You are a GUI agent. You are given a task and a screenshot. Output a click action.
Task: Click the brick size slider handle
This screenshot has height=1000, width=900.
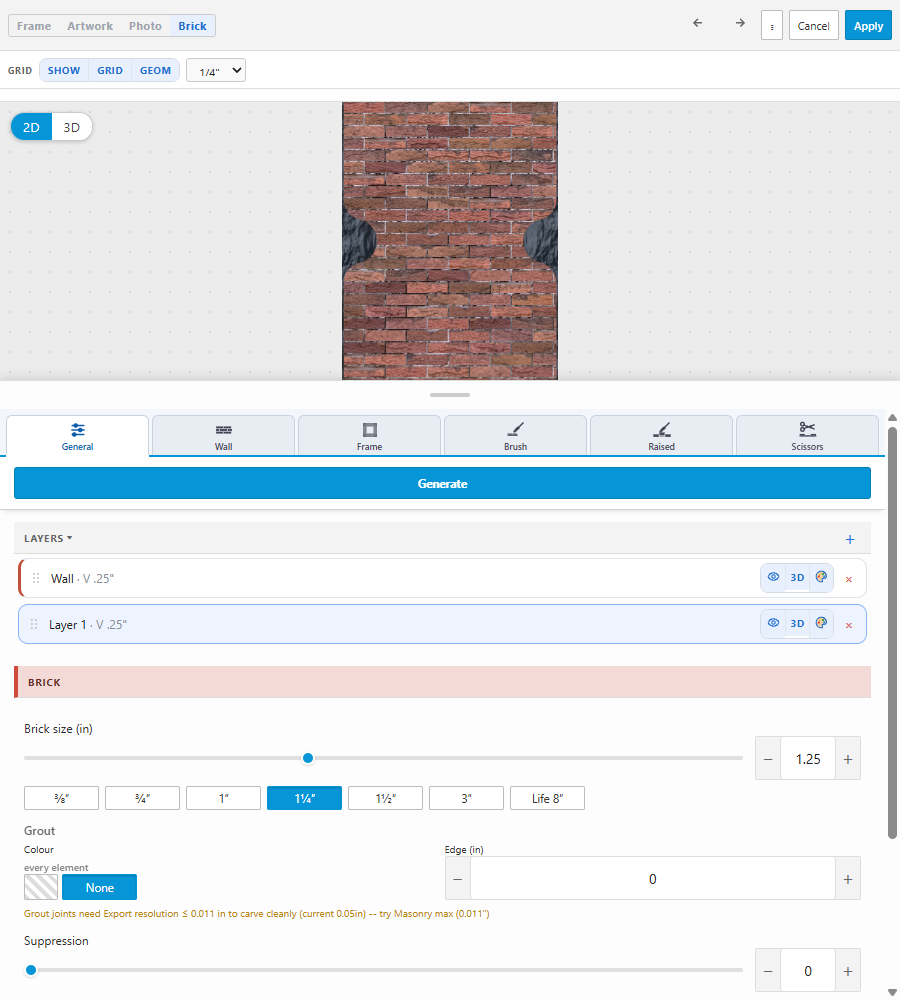tap(308, 758)
